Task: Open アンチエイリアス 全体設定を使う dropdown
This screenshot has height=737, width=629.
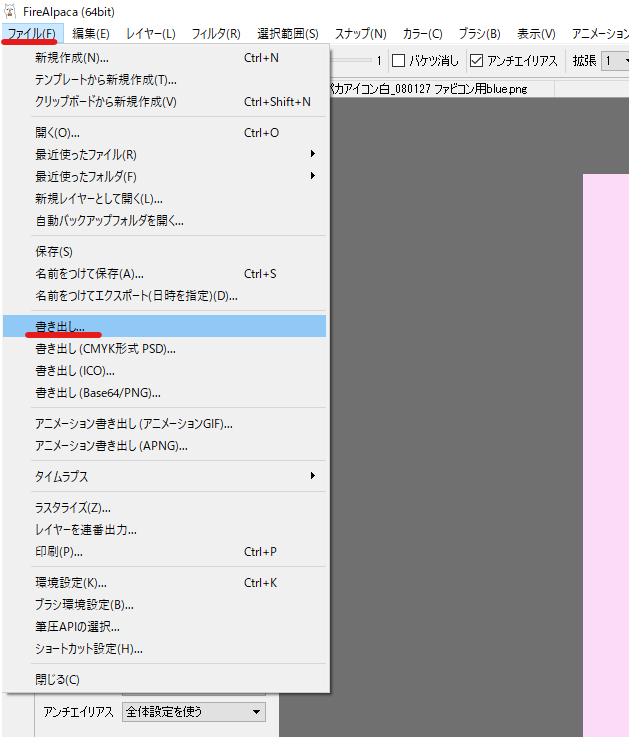Action: tap(194, 712)
